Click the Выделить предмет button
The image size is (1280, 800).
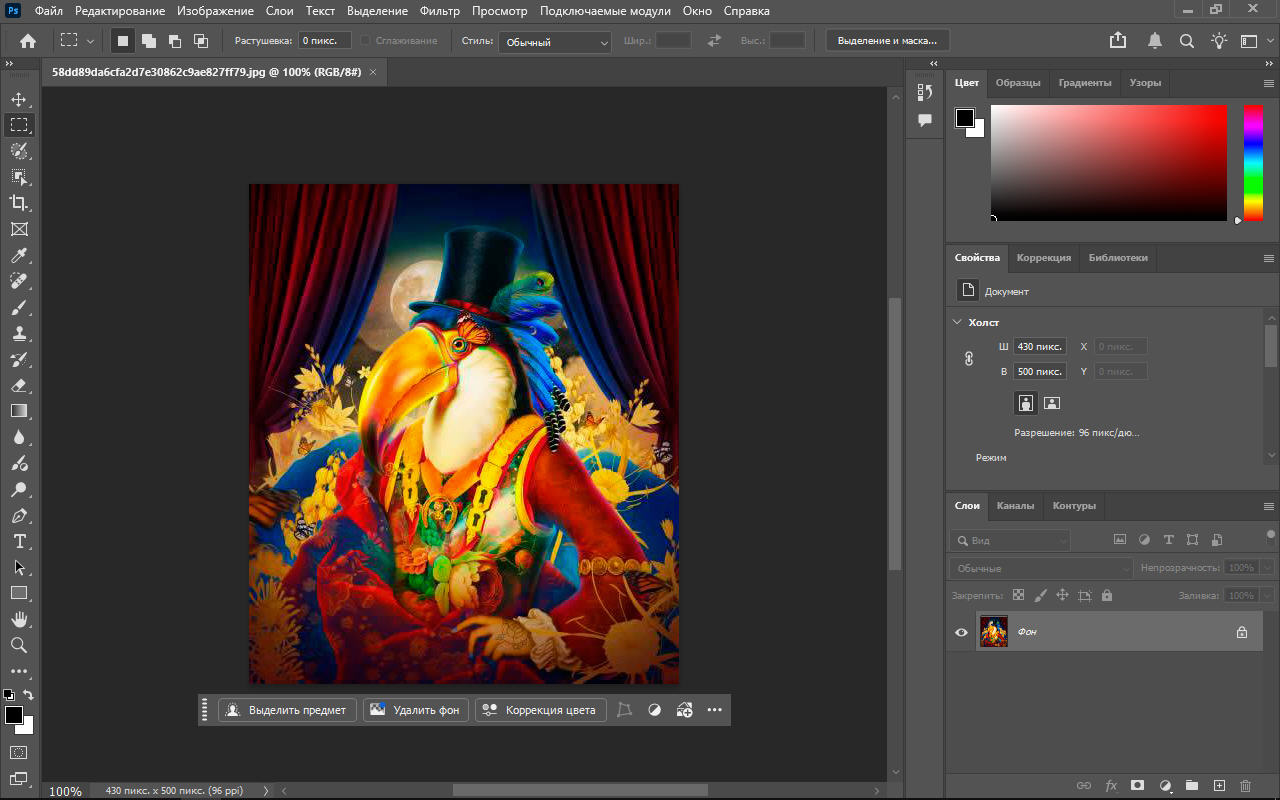(287, 710)
